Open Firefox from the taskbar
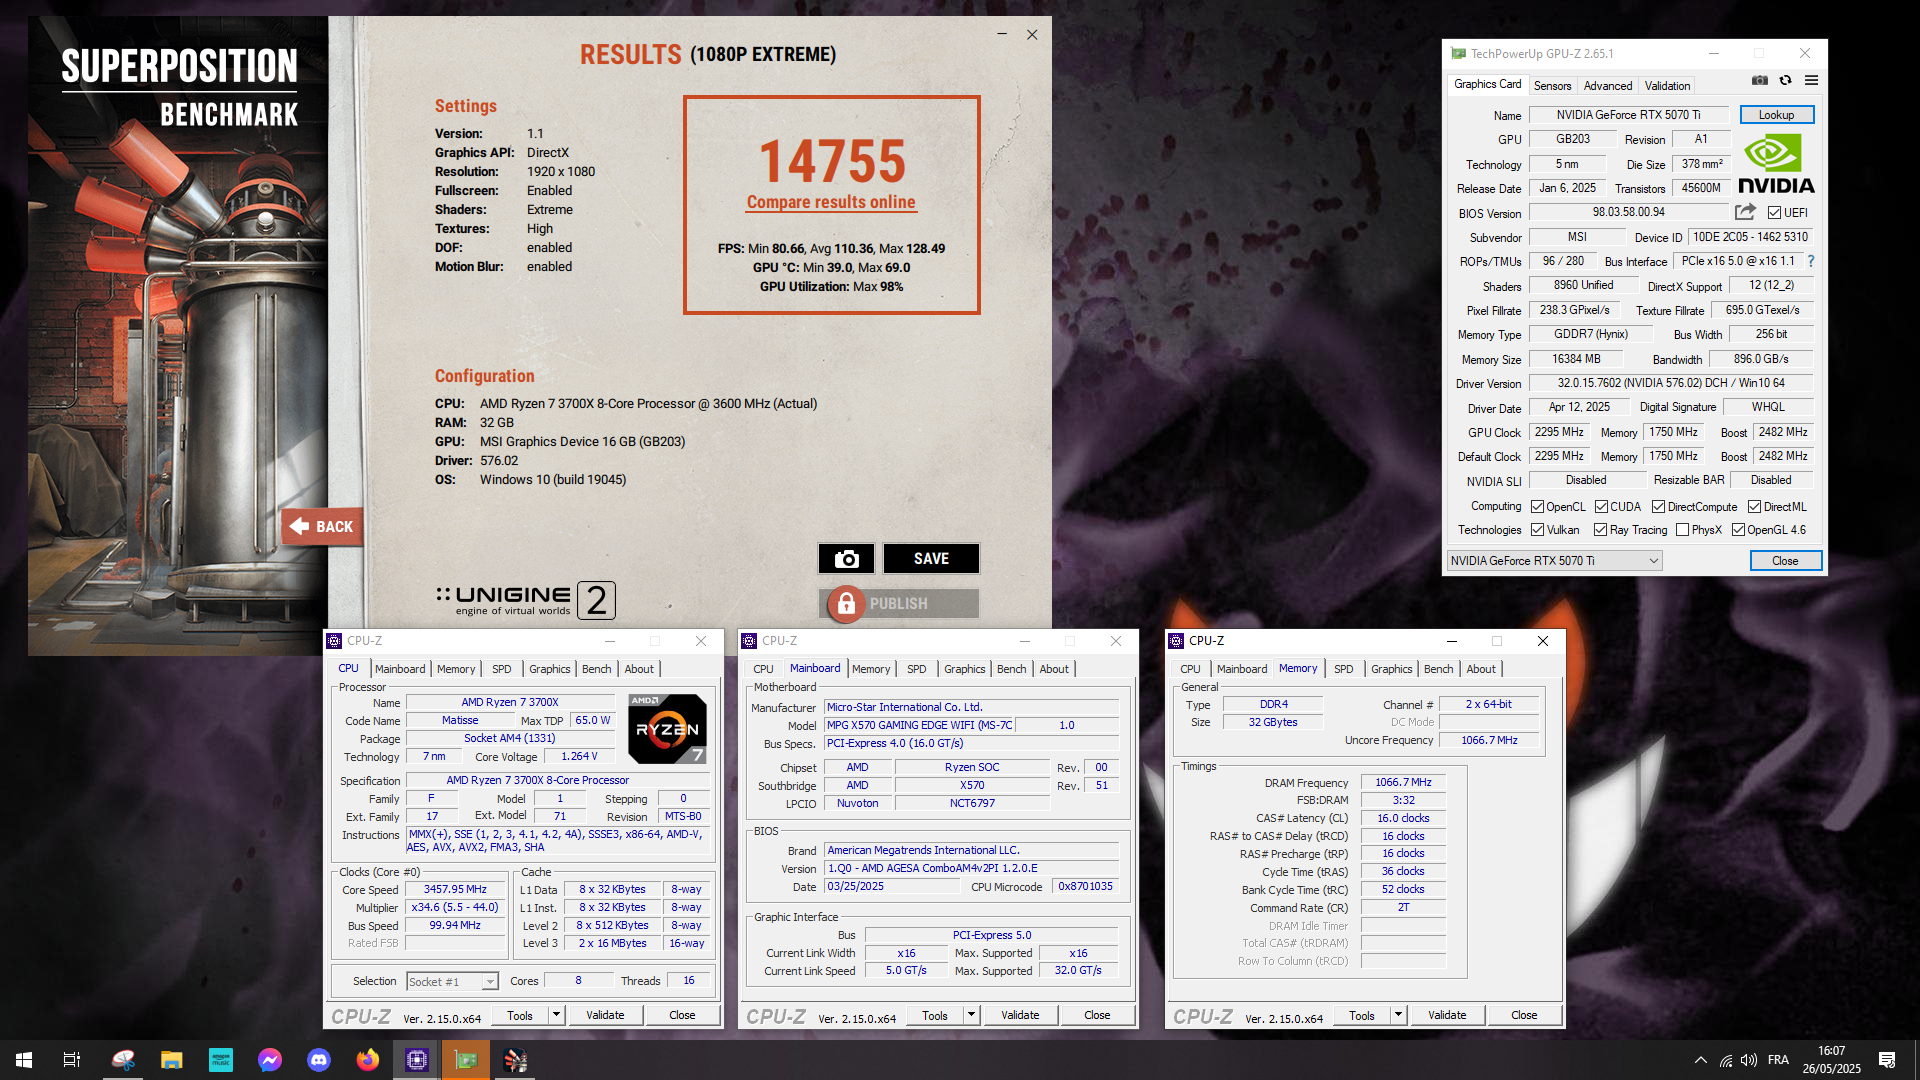 point(368,1060)
